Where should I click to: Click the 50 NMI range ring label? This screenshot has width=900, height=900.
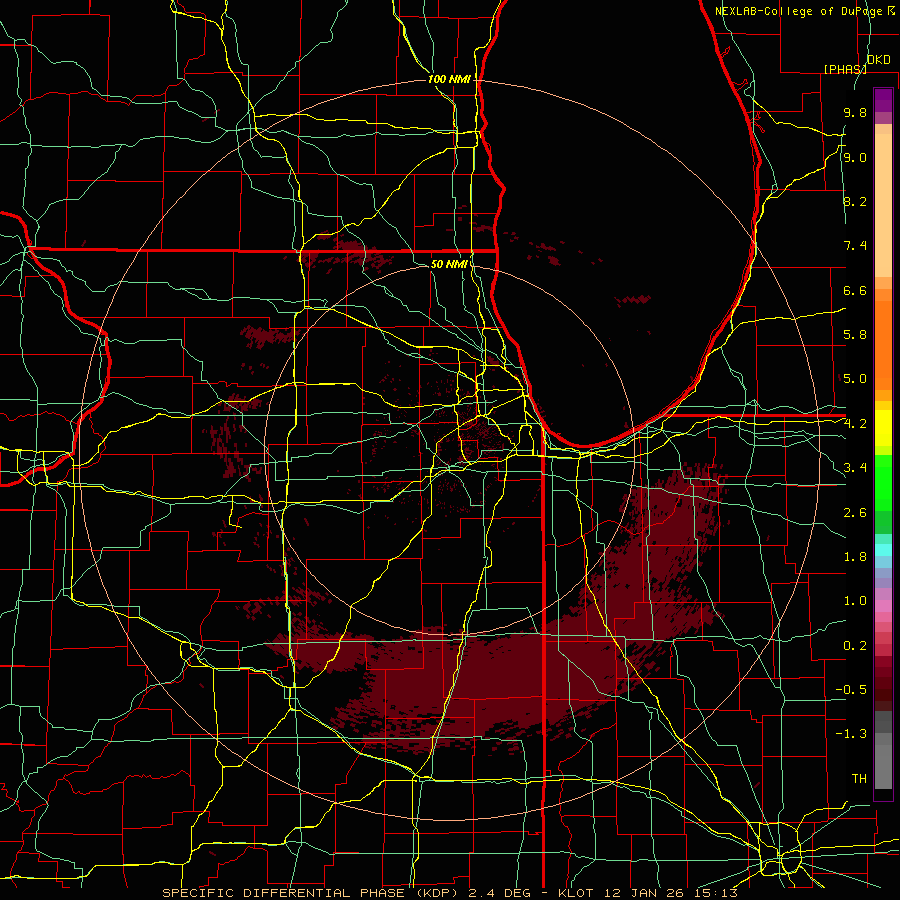click(449, 264)
